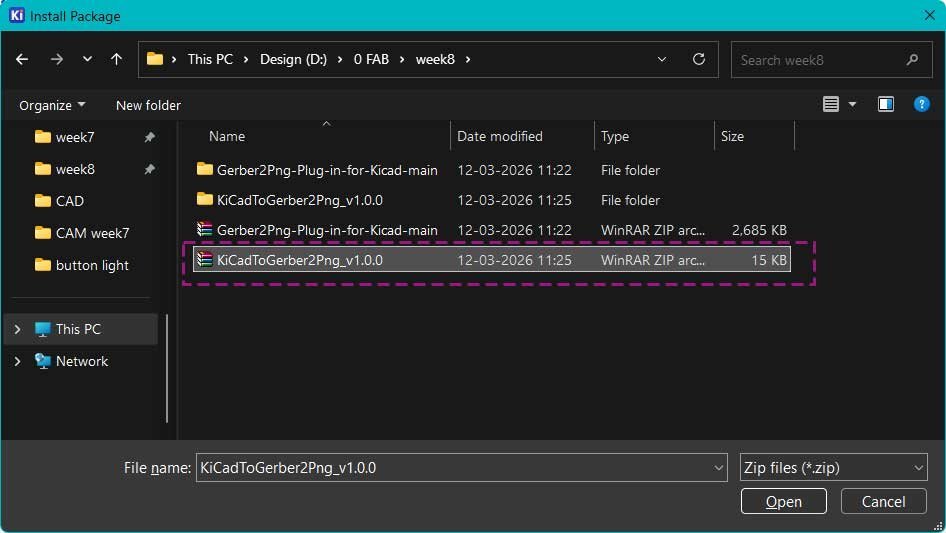The width and height of the screenshot is (946, 533).
Task: Open the Organize menu
Action: [x=52, y=105]
